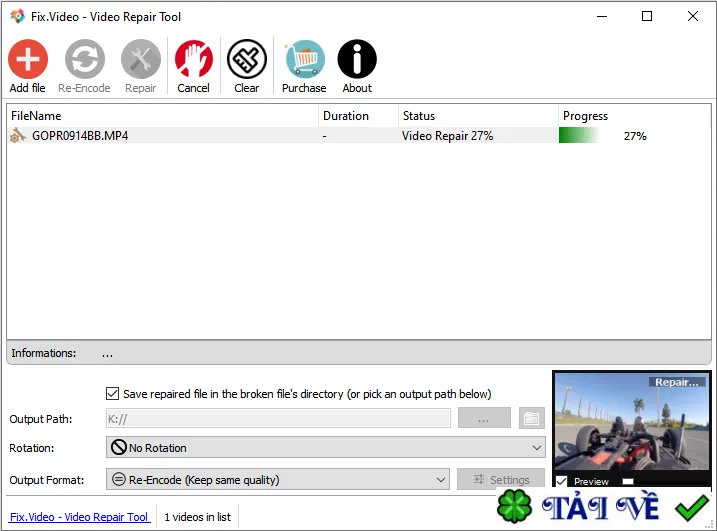The height and width of the screenshot is (531, 717).
Task: Click the 27% progress percentage text
Action: tap(635, 136)
